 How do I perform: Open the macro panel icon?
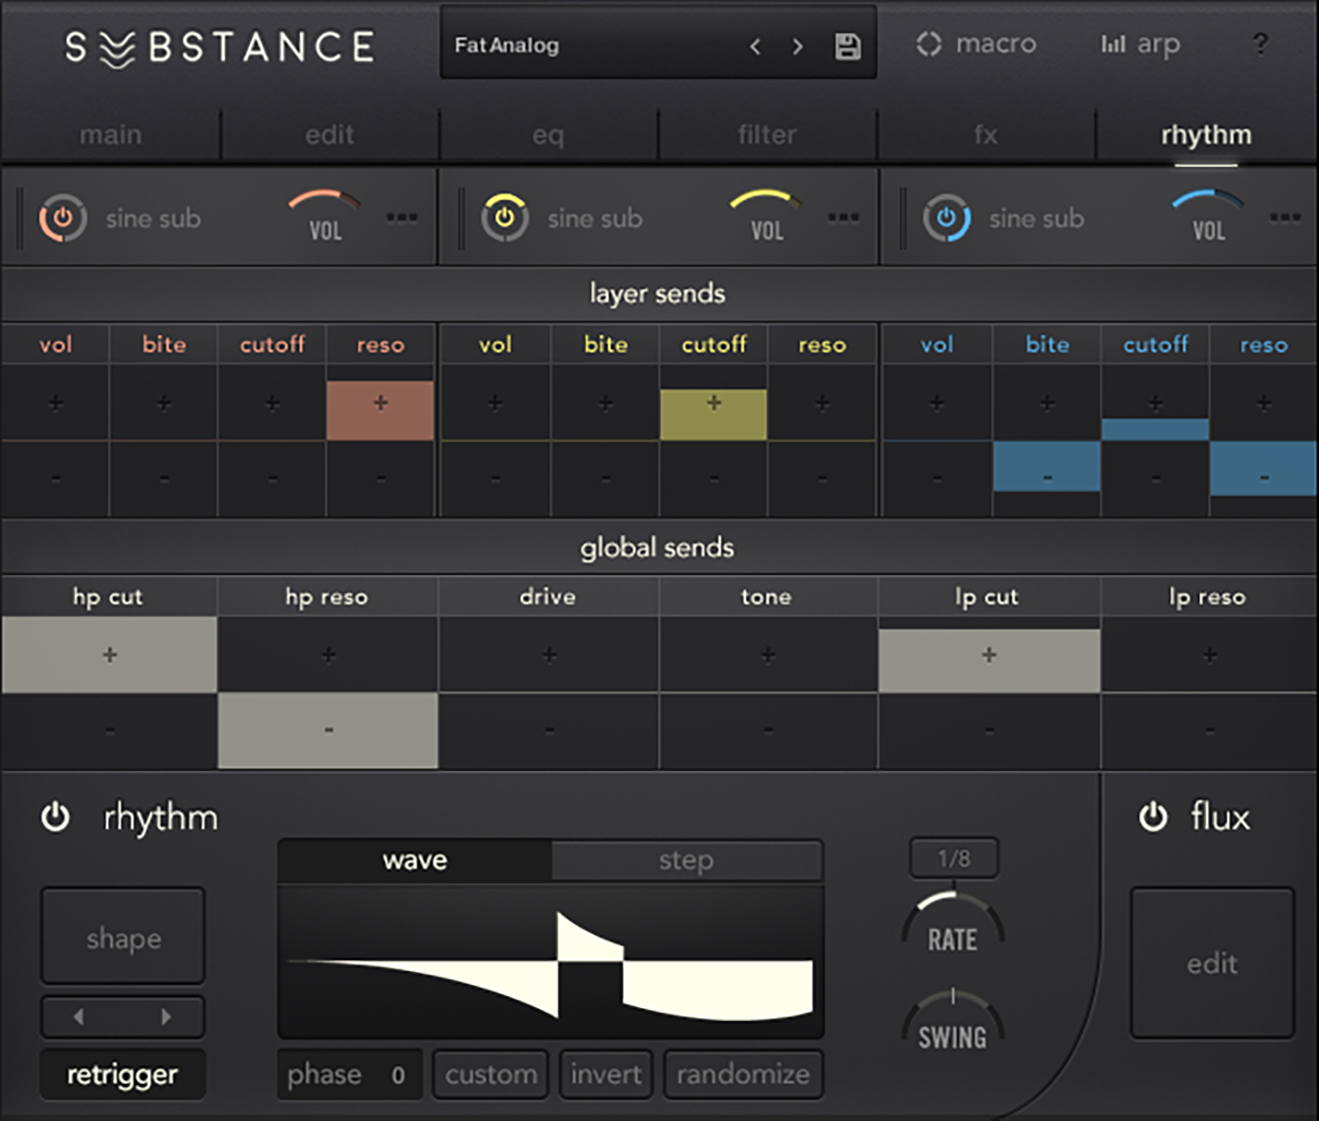pos(928,44)
